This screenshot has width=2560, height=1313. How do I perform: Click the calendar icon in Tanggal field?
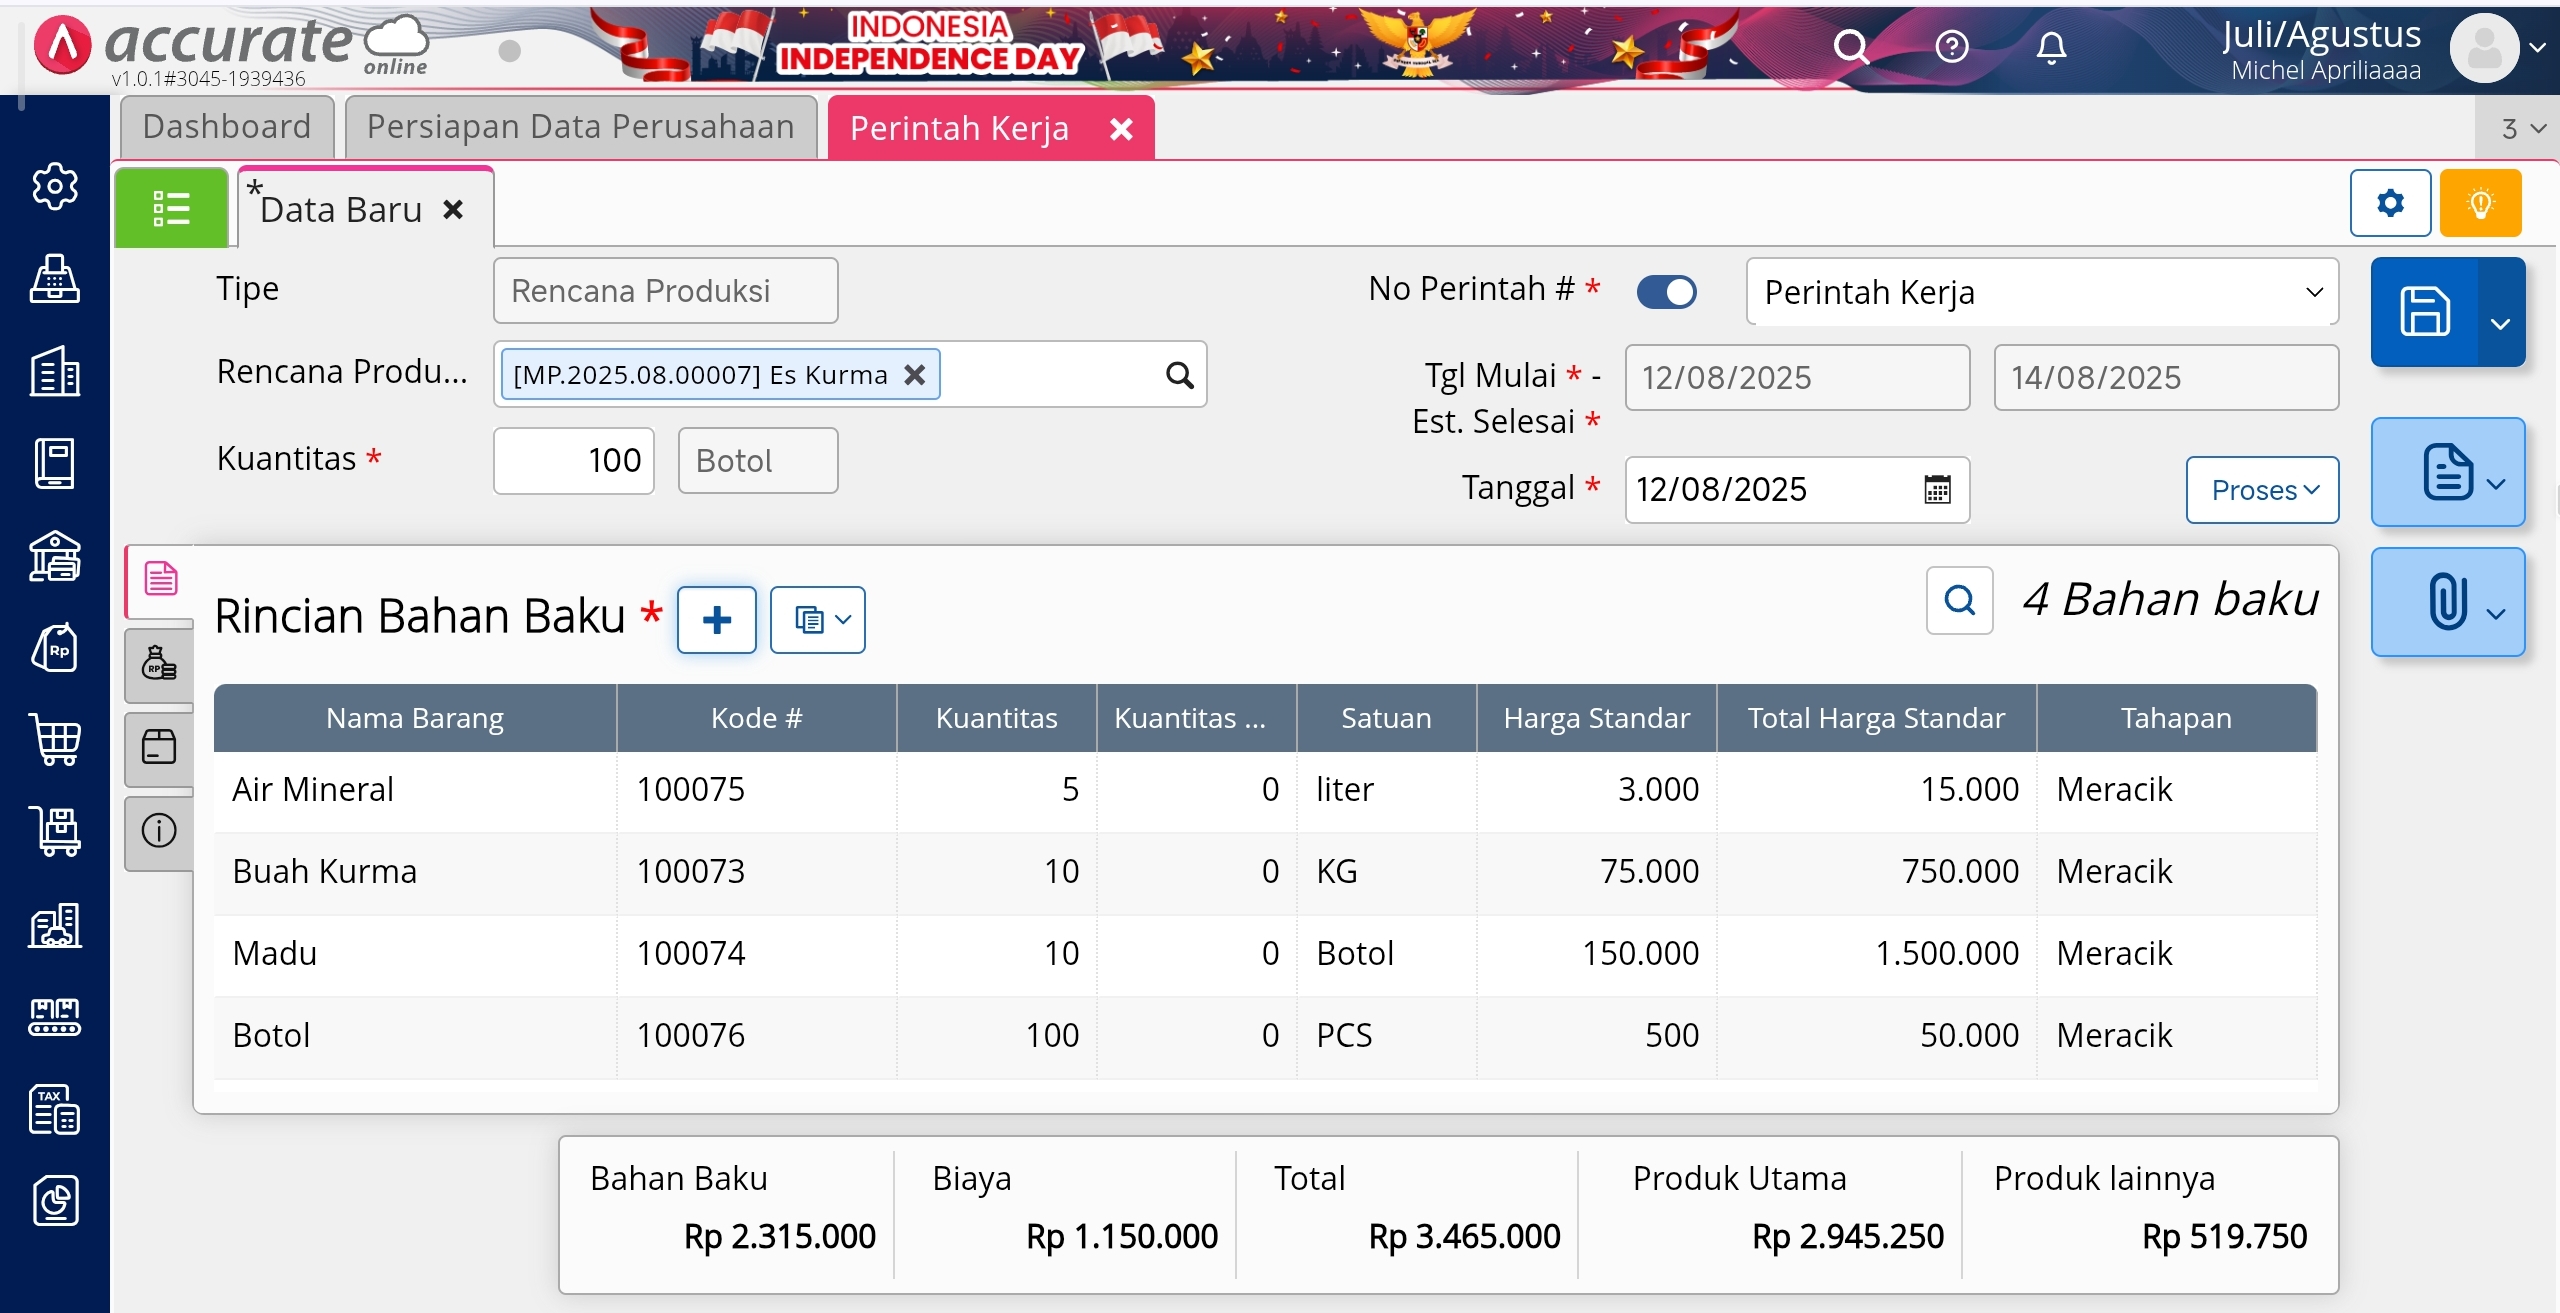tap(1937, 490)
